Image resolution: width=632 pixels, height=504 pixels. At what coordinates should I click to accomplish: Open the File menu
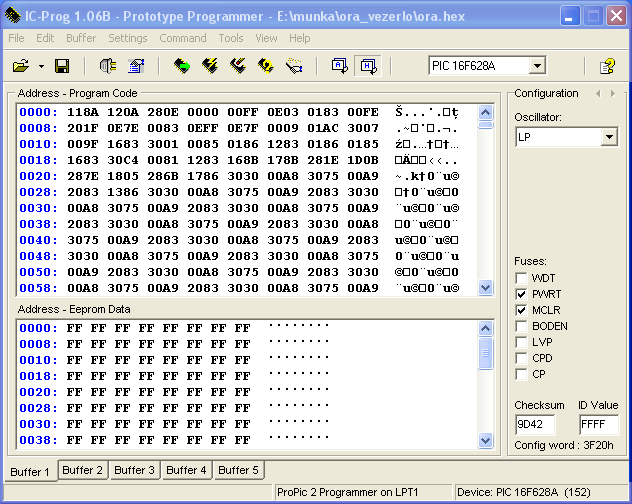click(16, 38)
